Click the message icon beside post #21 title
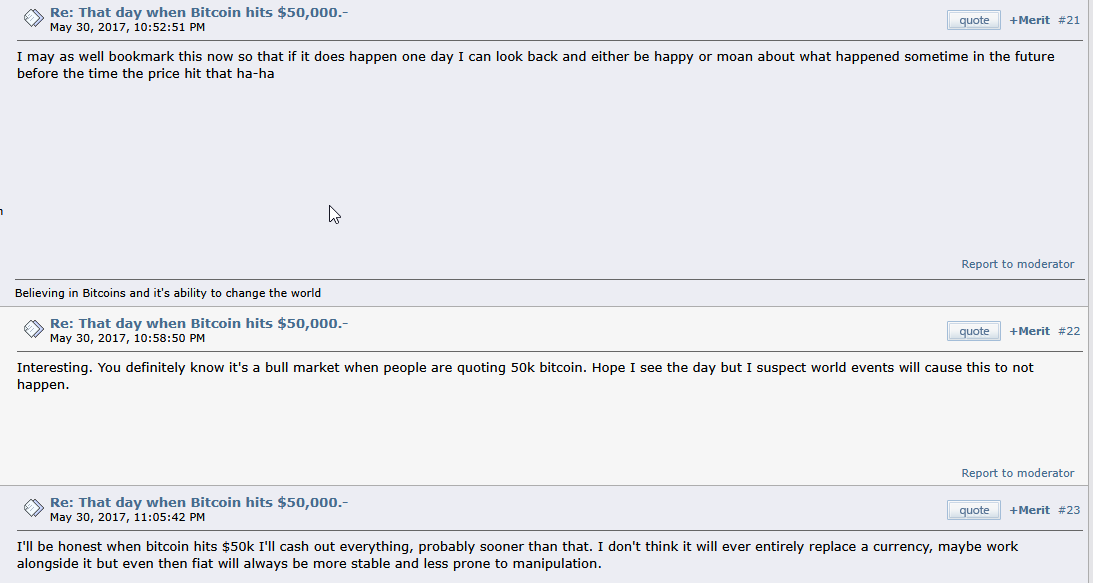Image resolution: width=1093 pixels, height=583 pixels. pos(33,18)
